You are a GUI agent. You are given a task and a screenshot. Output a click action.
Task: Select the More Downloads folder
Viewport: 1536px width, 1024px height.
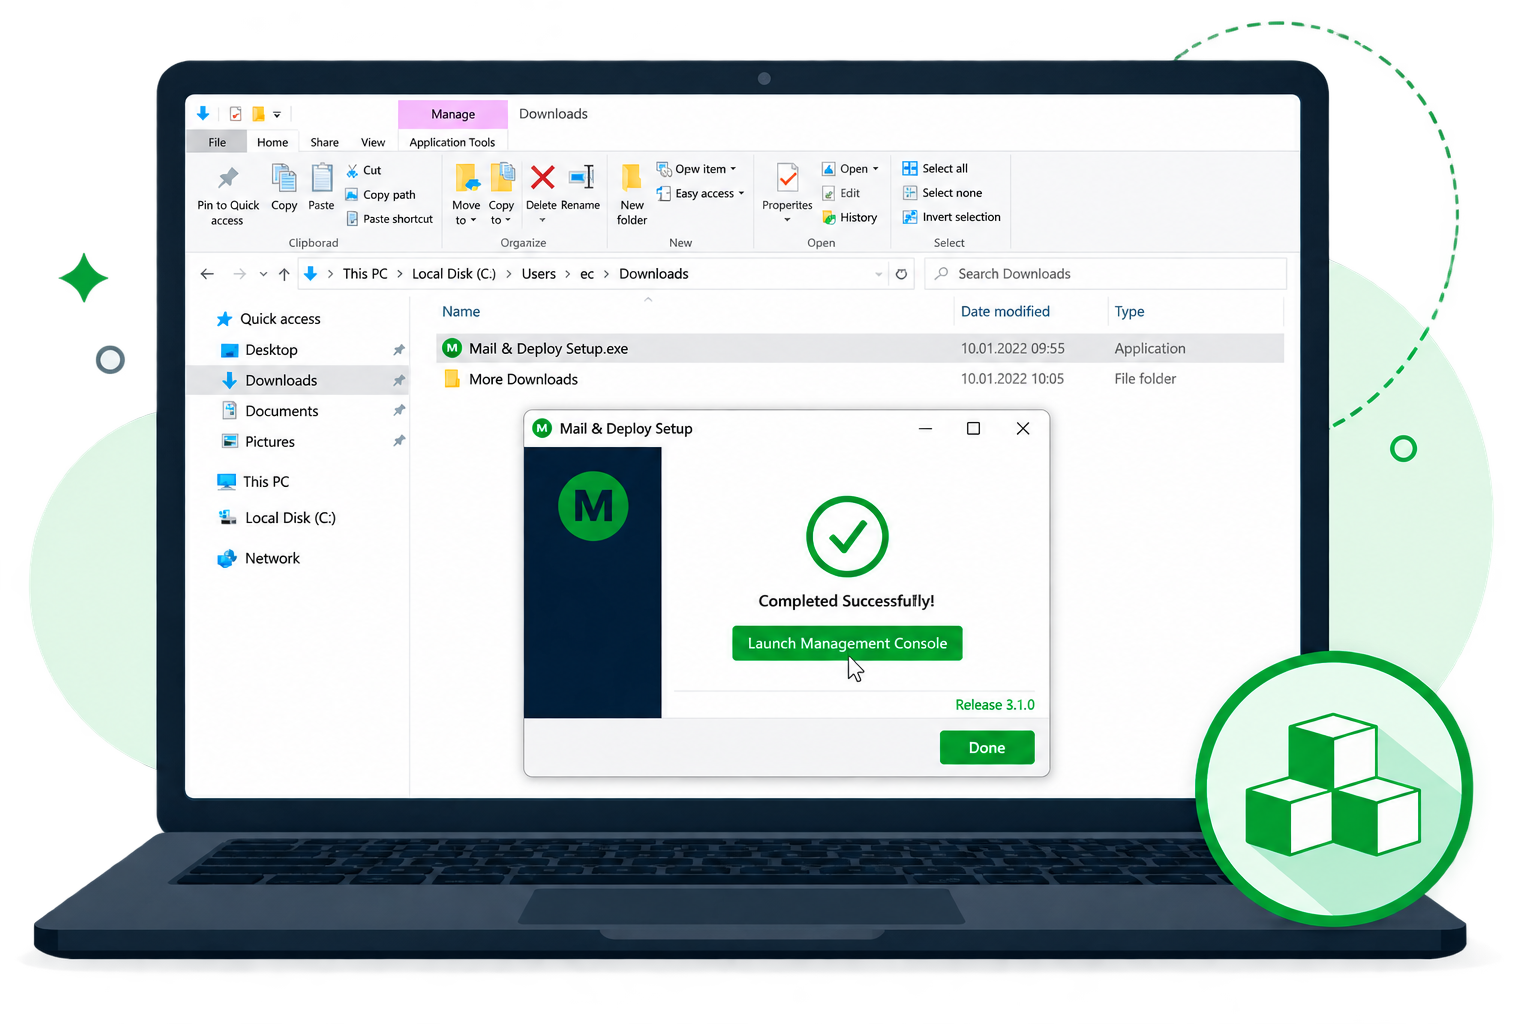tap(860, 379)
